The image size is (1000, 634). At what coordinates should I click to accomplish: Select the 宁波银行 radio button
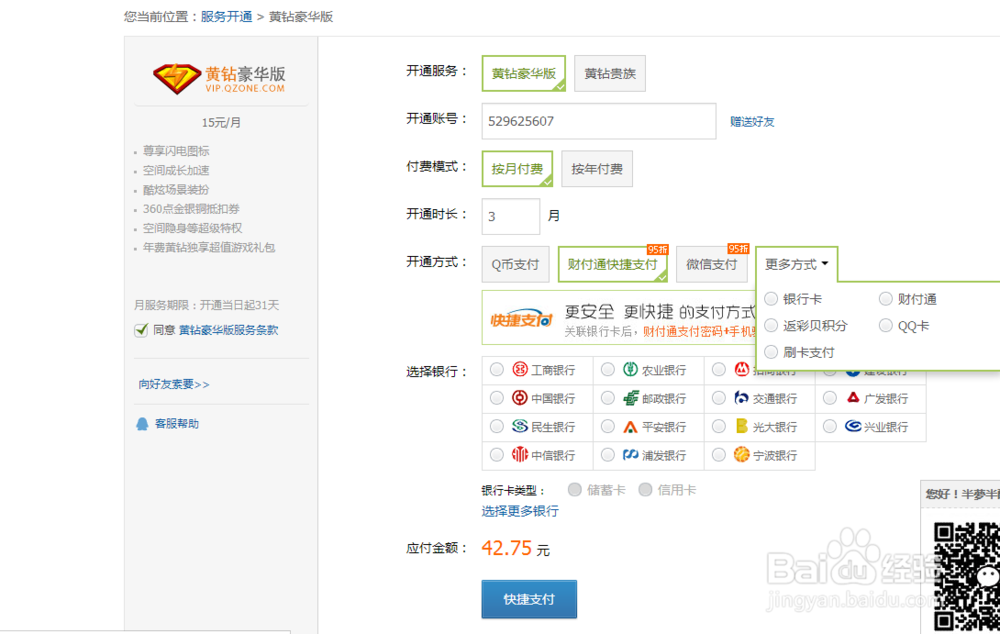point(719,455)
